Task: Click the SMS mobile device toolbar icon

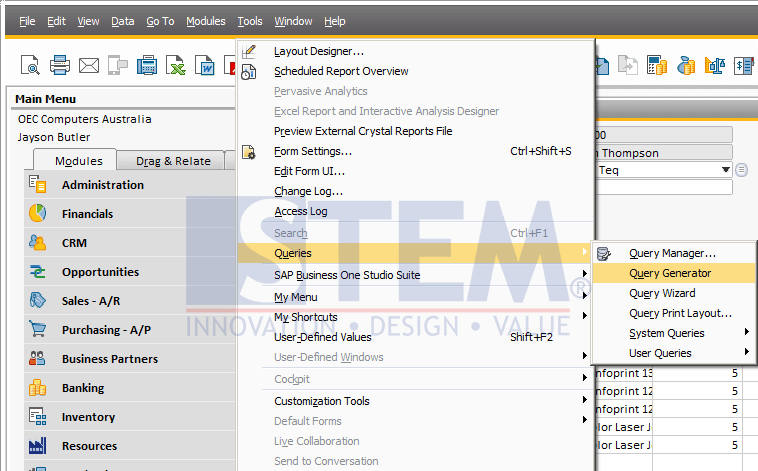Action: 117,65
